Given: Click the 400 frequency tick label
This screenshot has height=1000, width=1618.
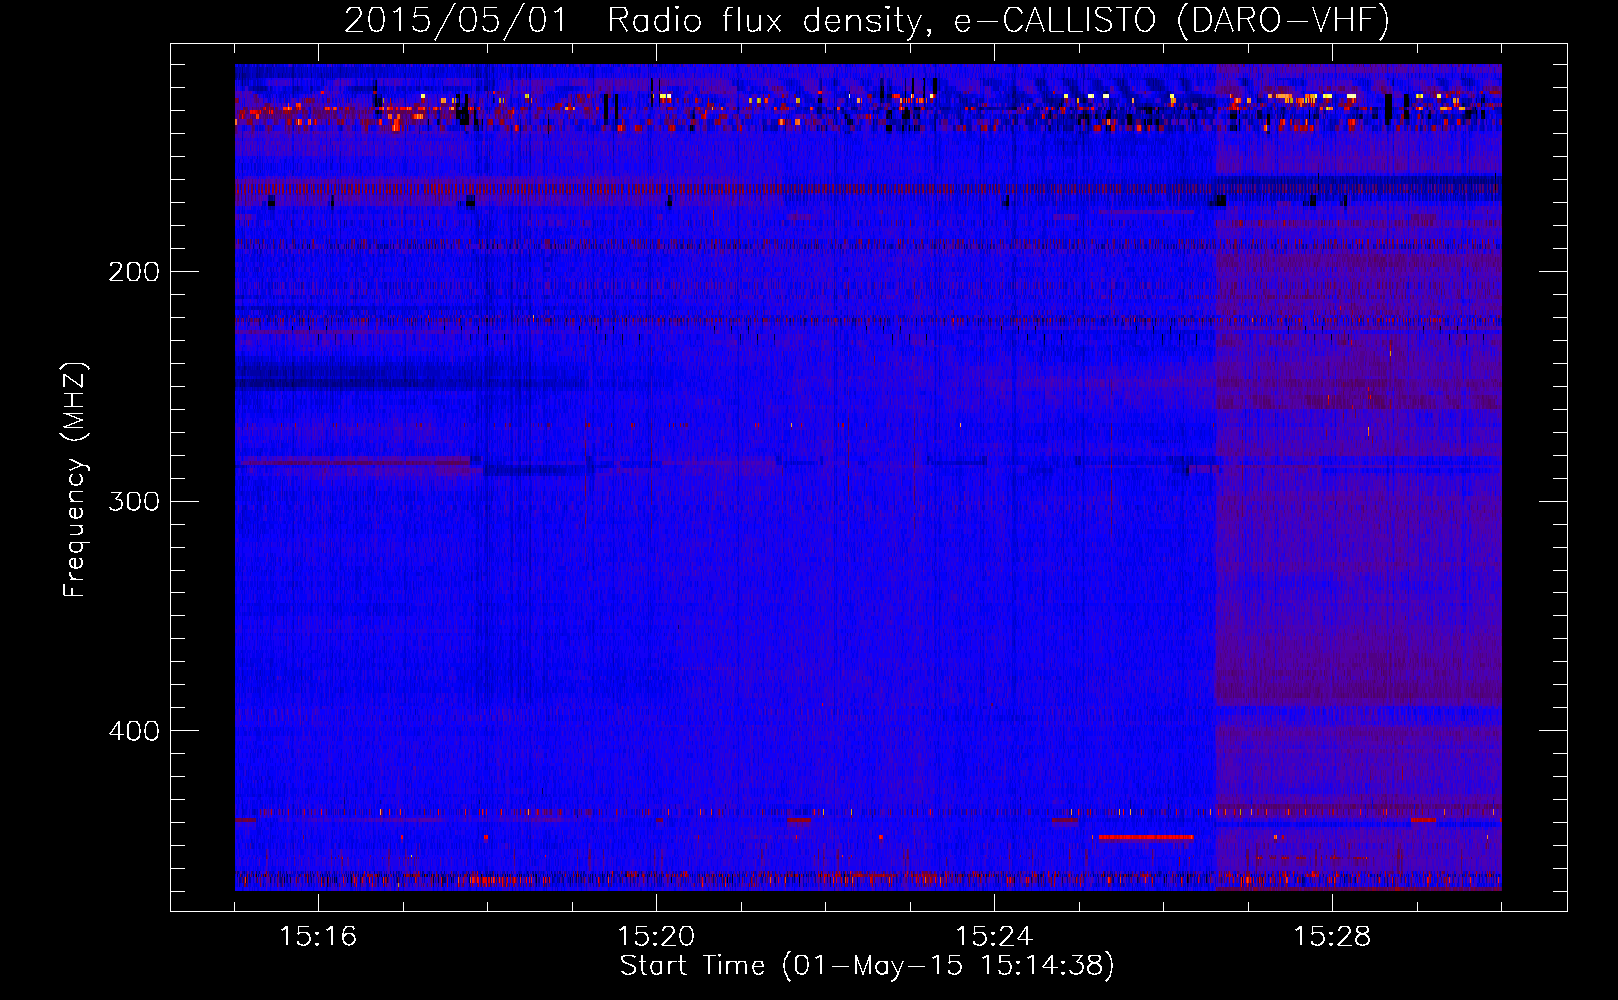Looking at the screenshot, I should [x=134, y=731].
